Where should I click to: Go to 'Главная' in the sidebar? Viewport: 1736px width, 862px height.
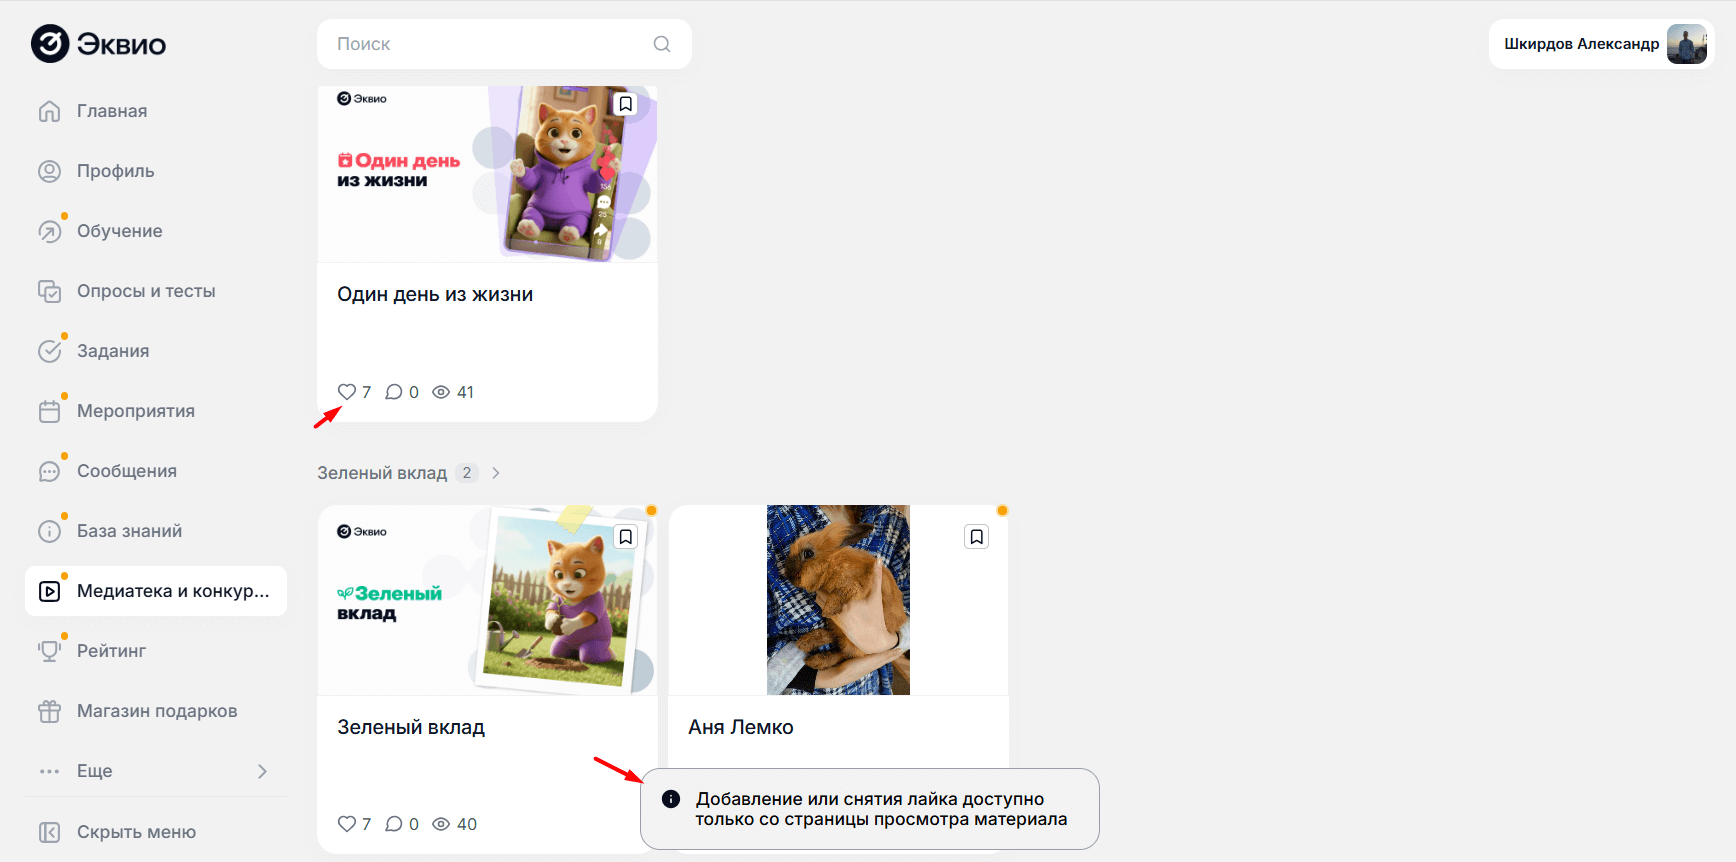112,111
